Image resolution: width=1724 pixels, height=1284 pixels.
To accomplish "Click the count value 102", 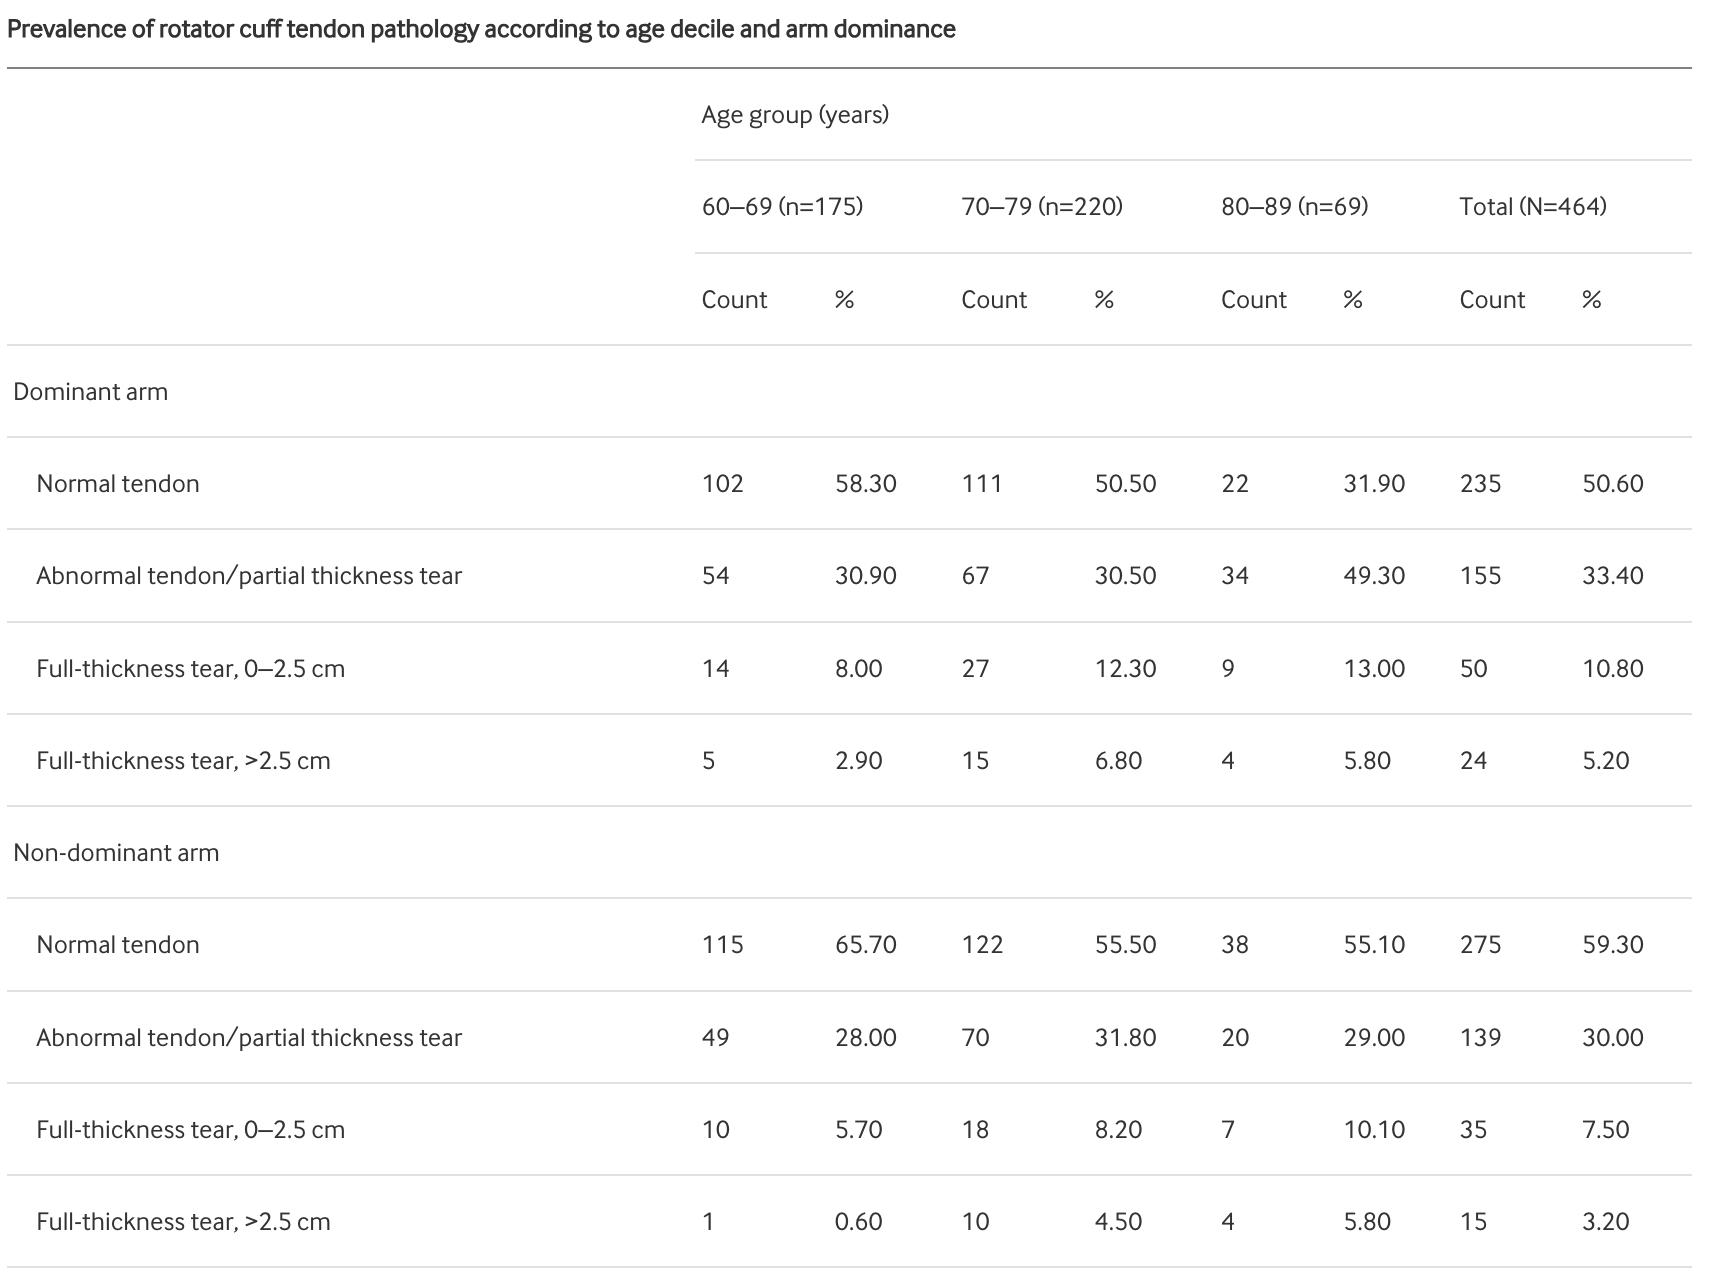I will (722, 484).
